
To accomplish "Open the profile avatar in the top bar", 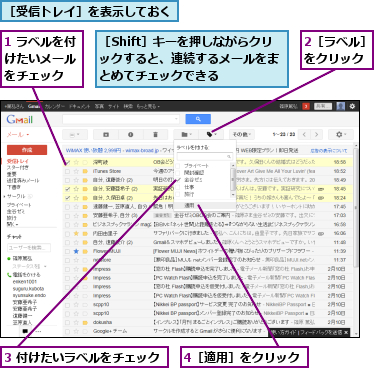I will 341,106.
